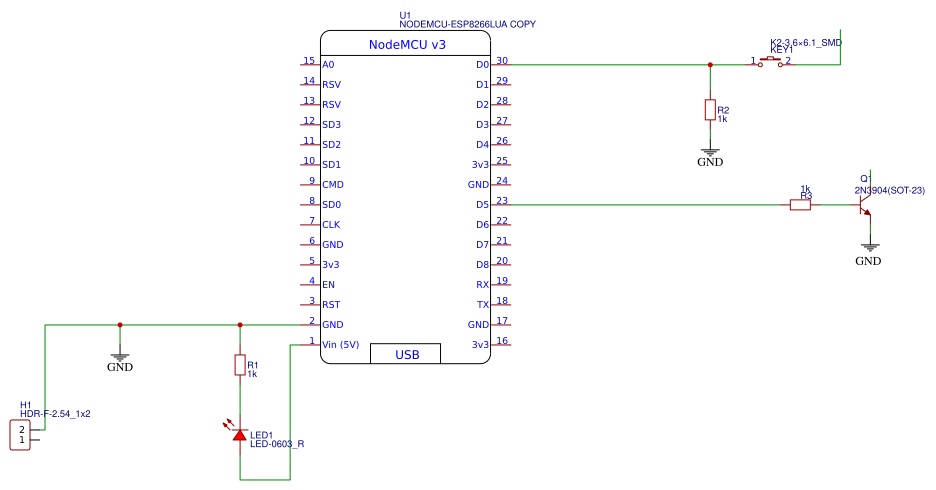Click pin number 15
The height and width of the screenshot is (490, 936).
pyautogui.click(x=309, y=61)
